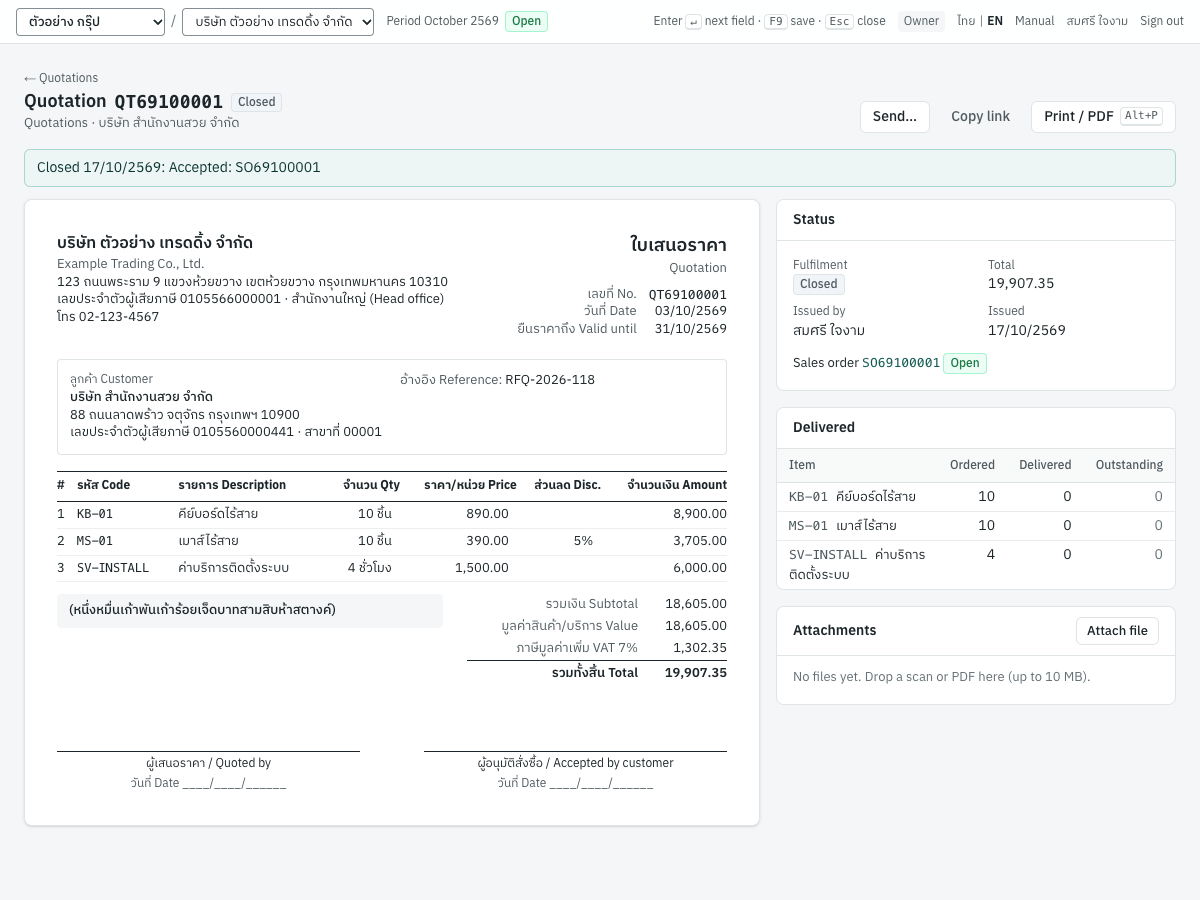Click the Owner role badge
The width and height of the screenshot is (1200, 900).
921,21
